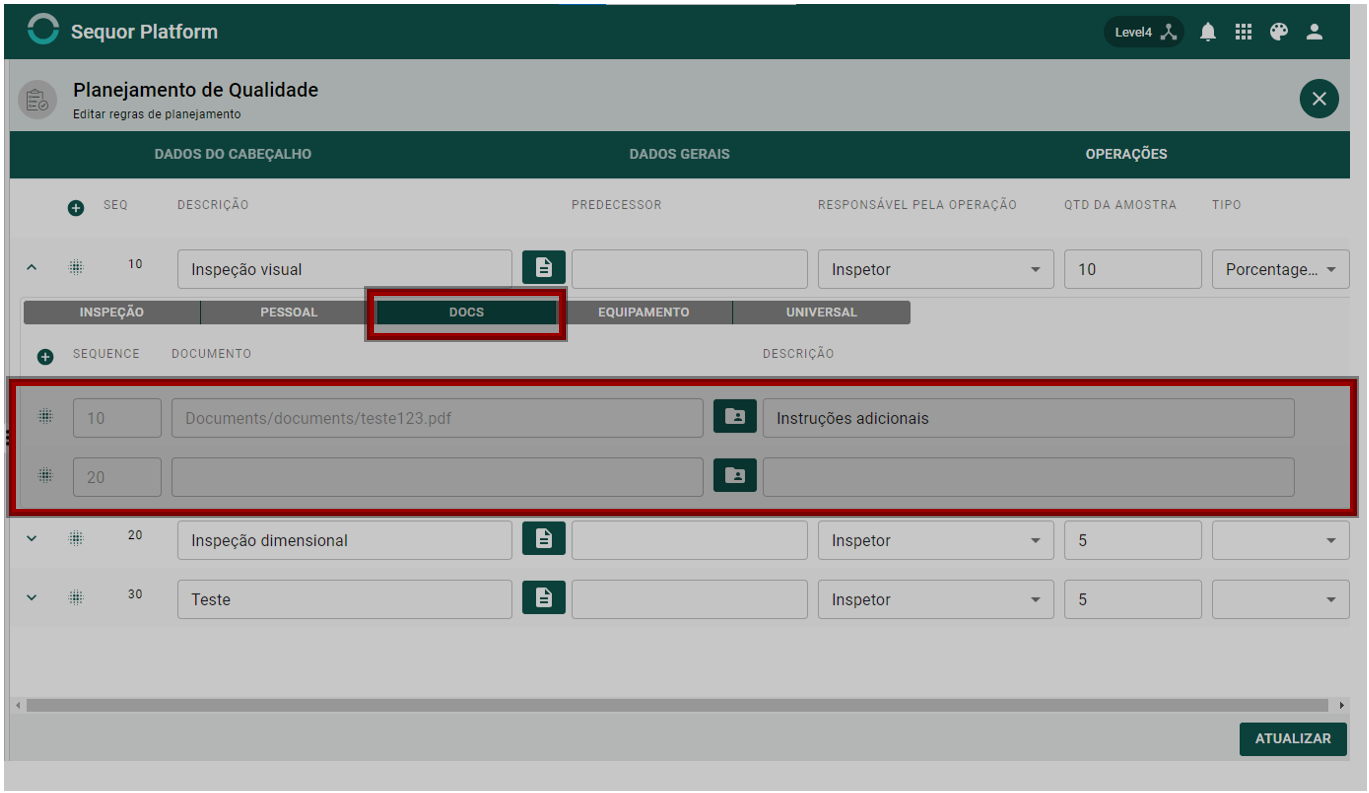Click the scrollbar right arrow
The height and width of the screenshot is (793, 1369).
click(1341, 705)
